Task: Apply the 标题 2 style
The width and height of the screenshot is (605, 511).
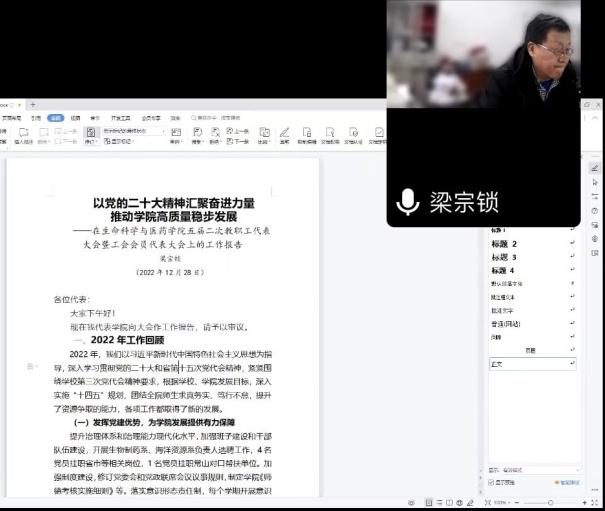Action: coord(533,244)
